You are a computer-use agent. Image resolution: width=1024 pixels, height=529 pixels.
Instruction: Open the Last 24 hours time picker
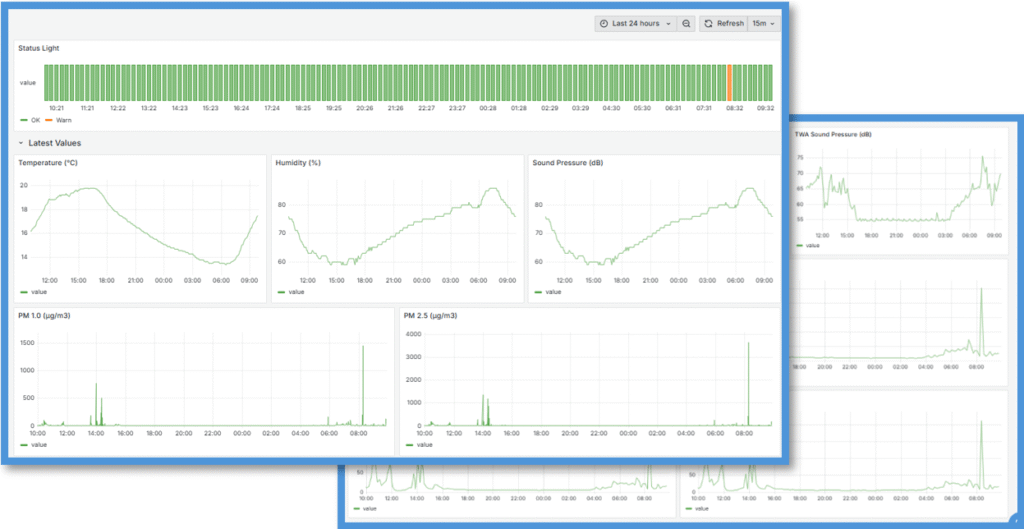pyautogui.click(x=635, y=24)
